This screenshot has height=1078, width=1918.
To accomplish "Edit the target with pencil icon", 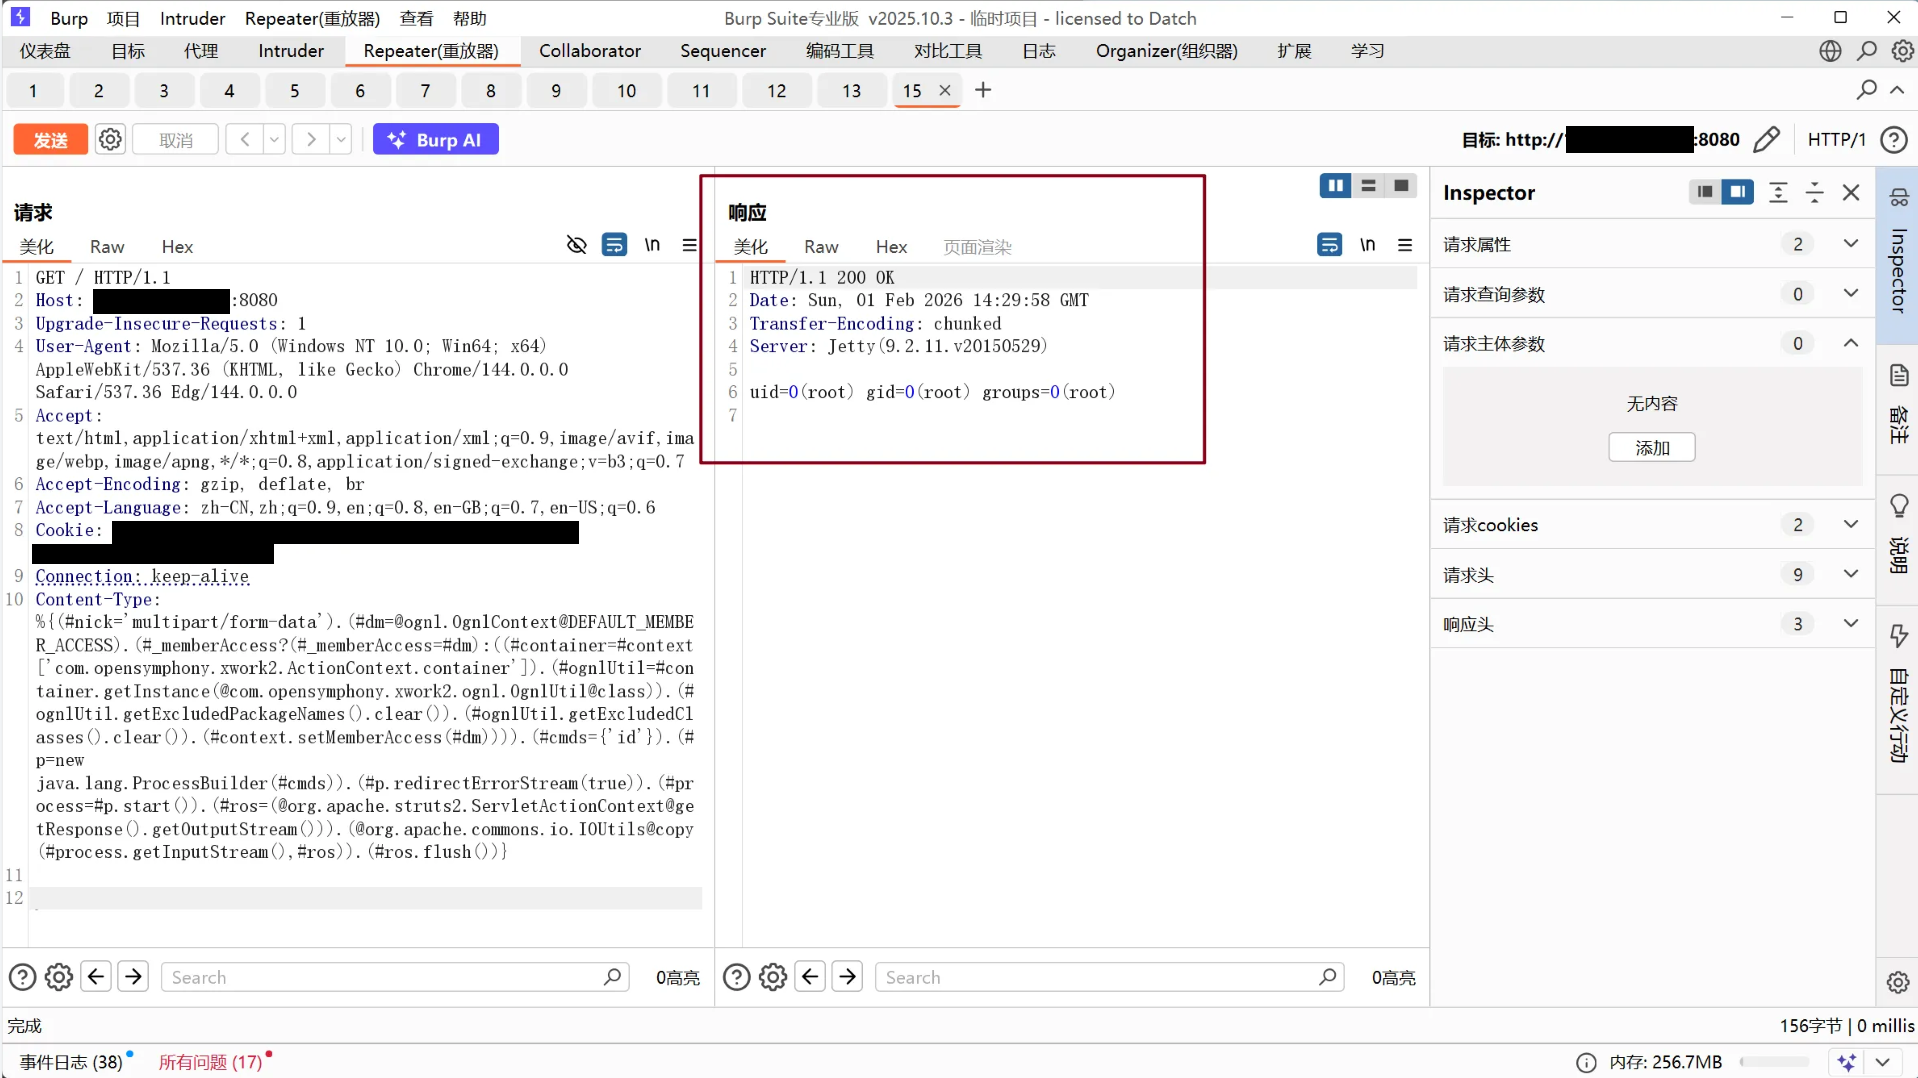I will pos(1767,140).
